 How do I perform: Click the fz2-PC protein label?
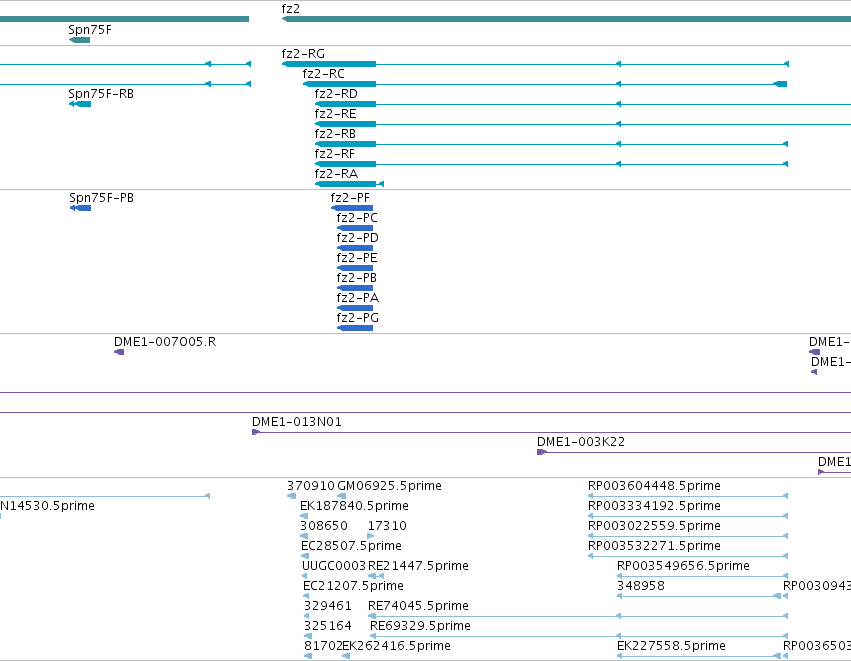(x=357, y=218)
